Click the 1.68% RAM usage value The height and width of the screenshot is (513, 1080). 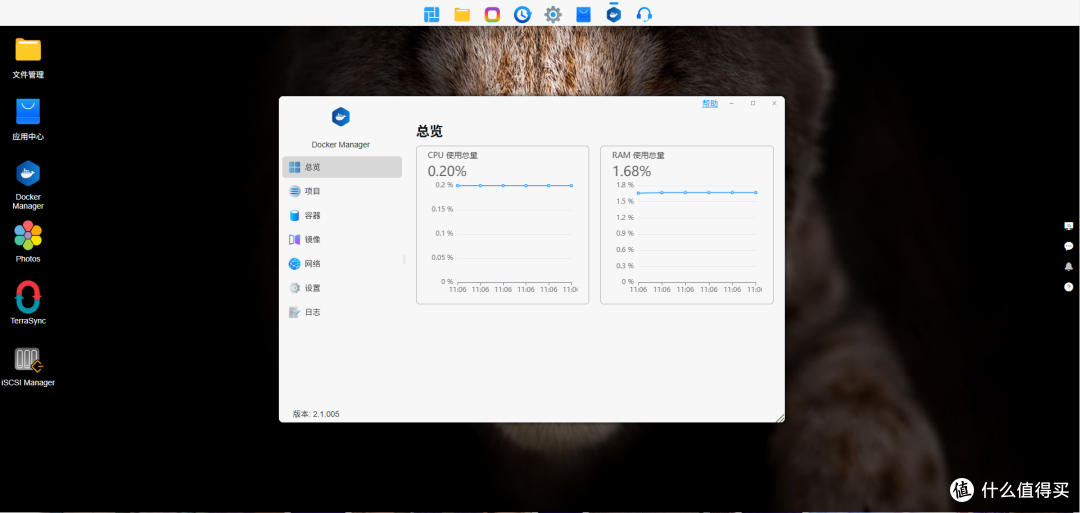pos(632,171)
